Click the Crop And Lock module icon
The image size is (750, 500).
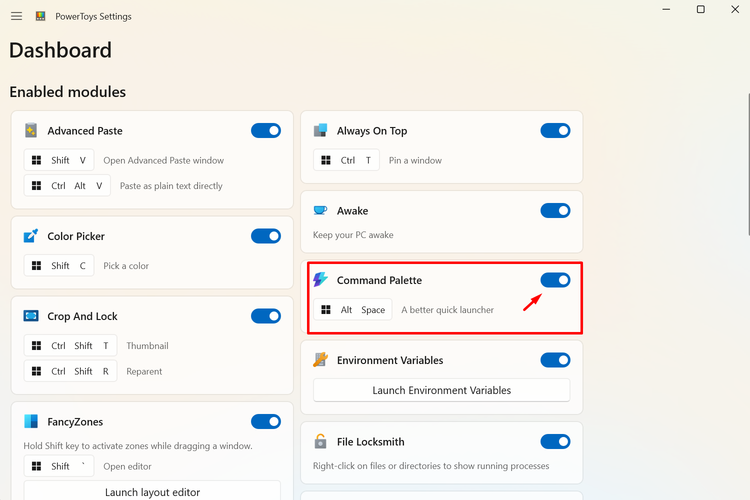point(31,316)
